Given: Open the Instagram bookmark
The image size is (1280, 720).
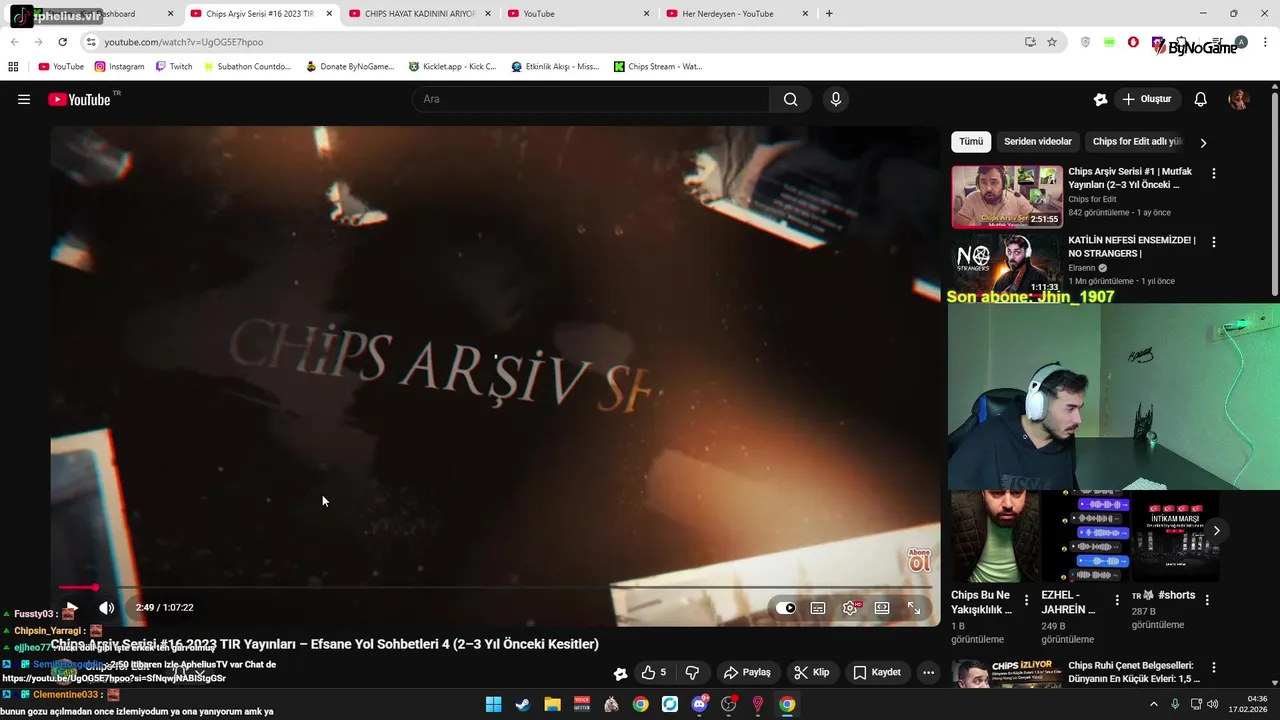Looking at the screenshot, I should (119, 67).
